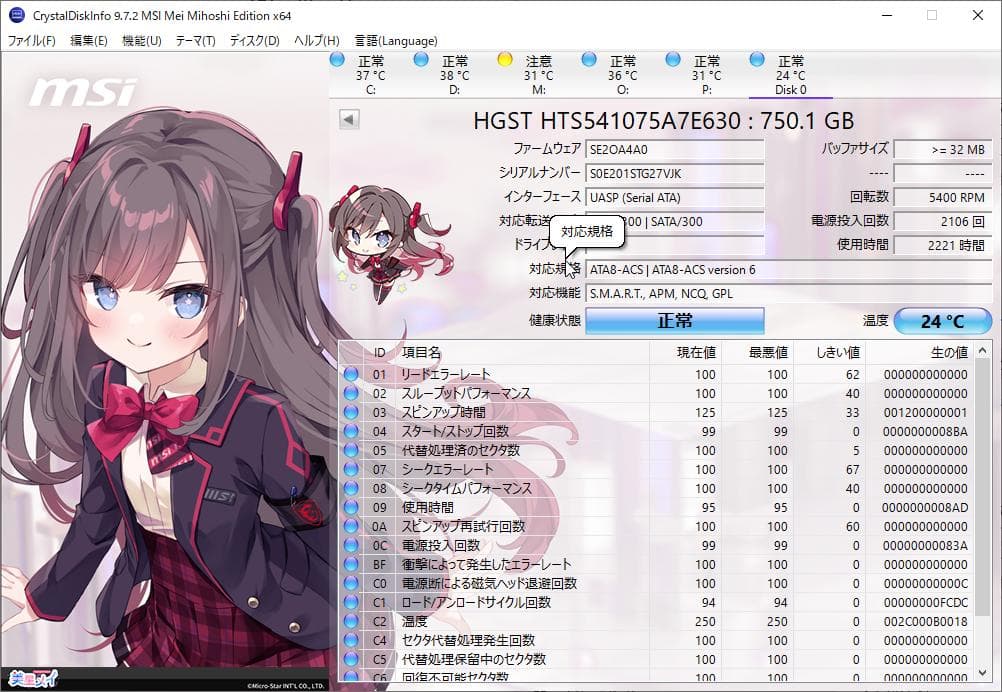Click yellow caution orb for drive M:
Image resolution: width=1002 pixels, height=692 pixels.
coord(505,59)
